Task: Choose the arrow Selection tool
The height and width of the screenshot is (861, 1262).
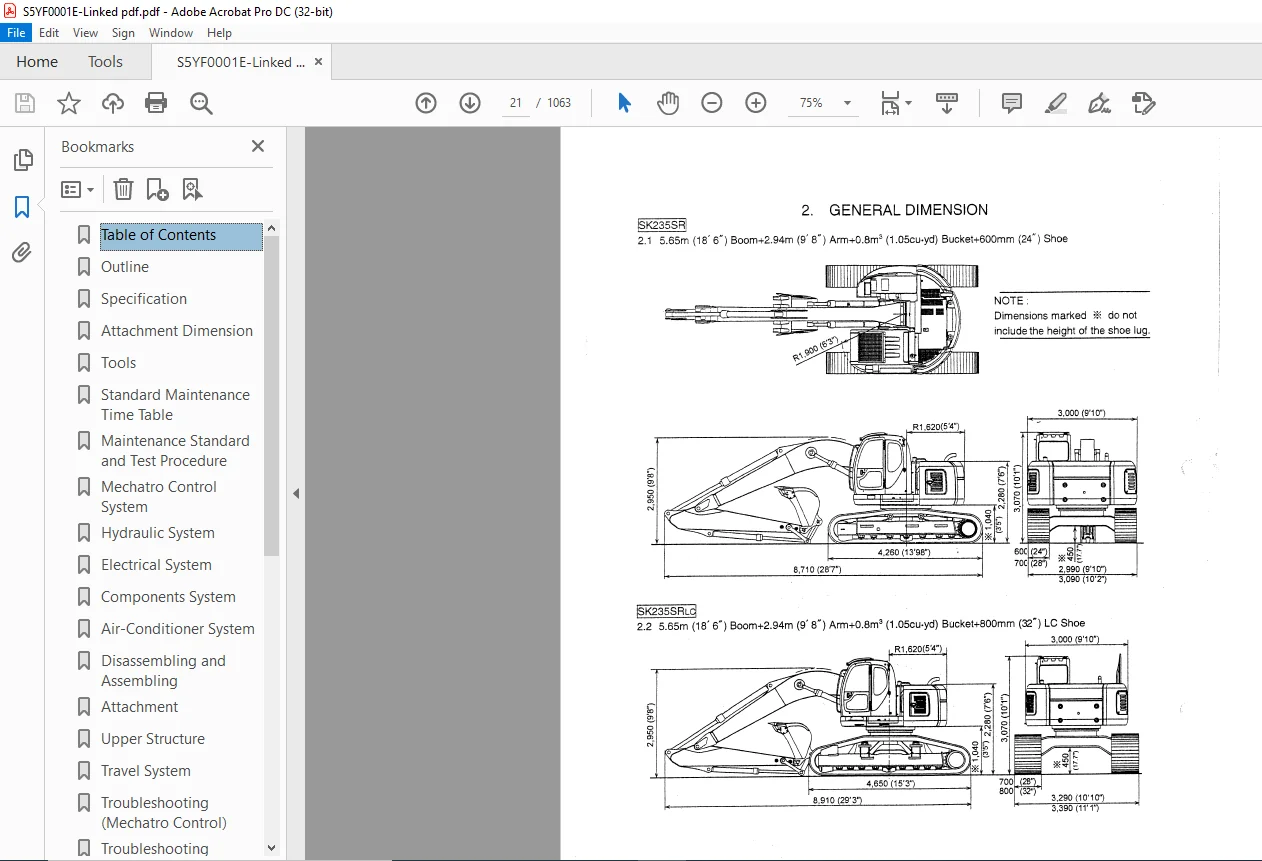Action: pyautogui.click(x=625, y=103)
